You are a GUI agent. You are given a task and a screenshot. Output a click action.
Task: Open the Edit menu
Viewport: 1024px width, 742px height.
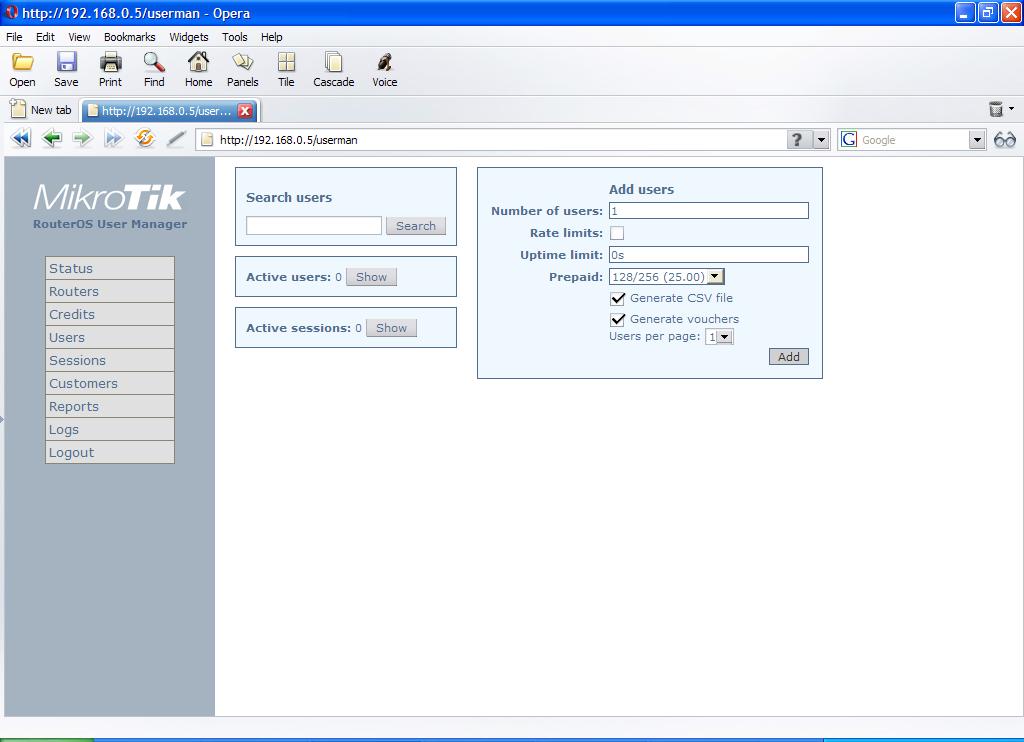(x=45, y=37)
